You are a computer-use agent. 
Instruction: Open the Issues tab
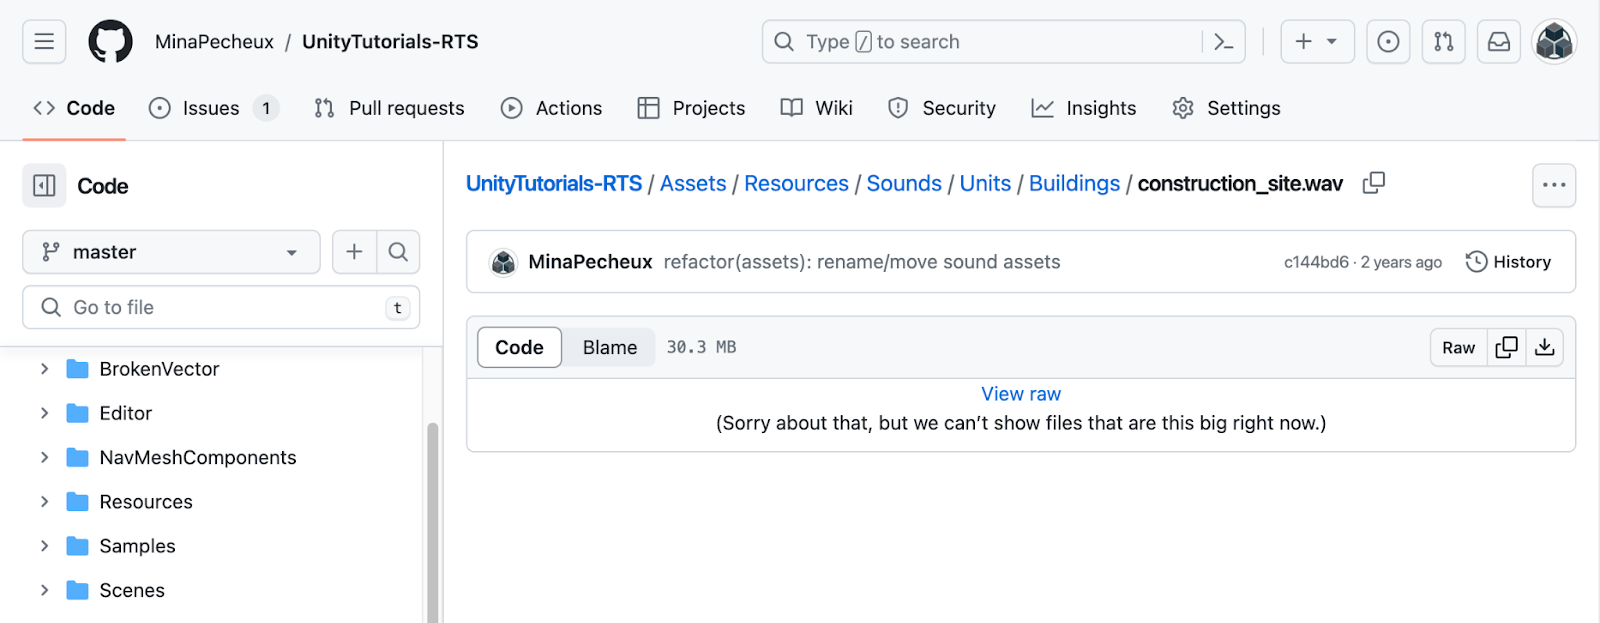pos(213,108)
